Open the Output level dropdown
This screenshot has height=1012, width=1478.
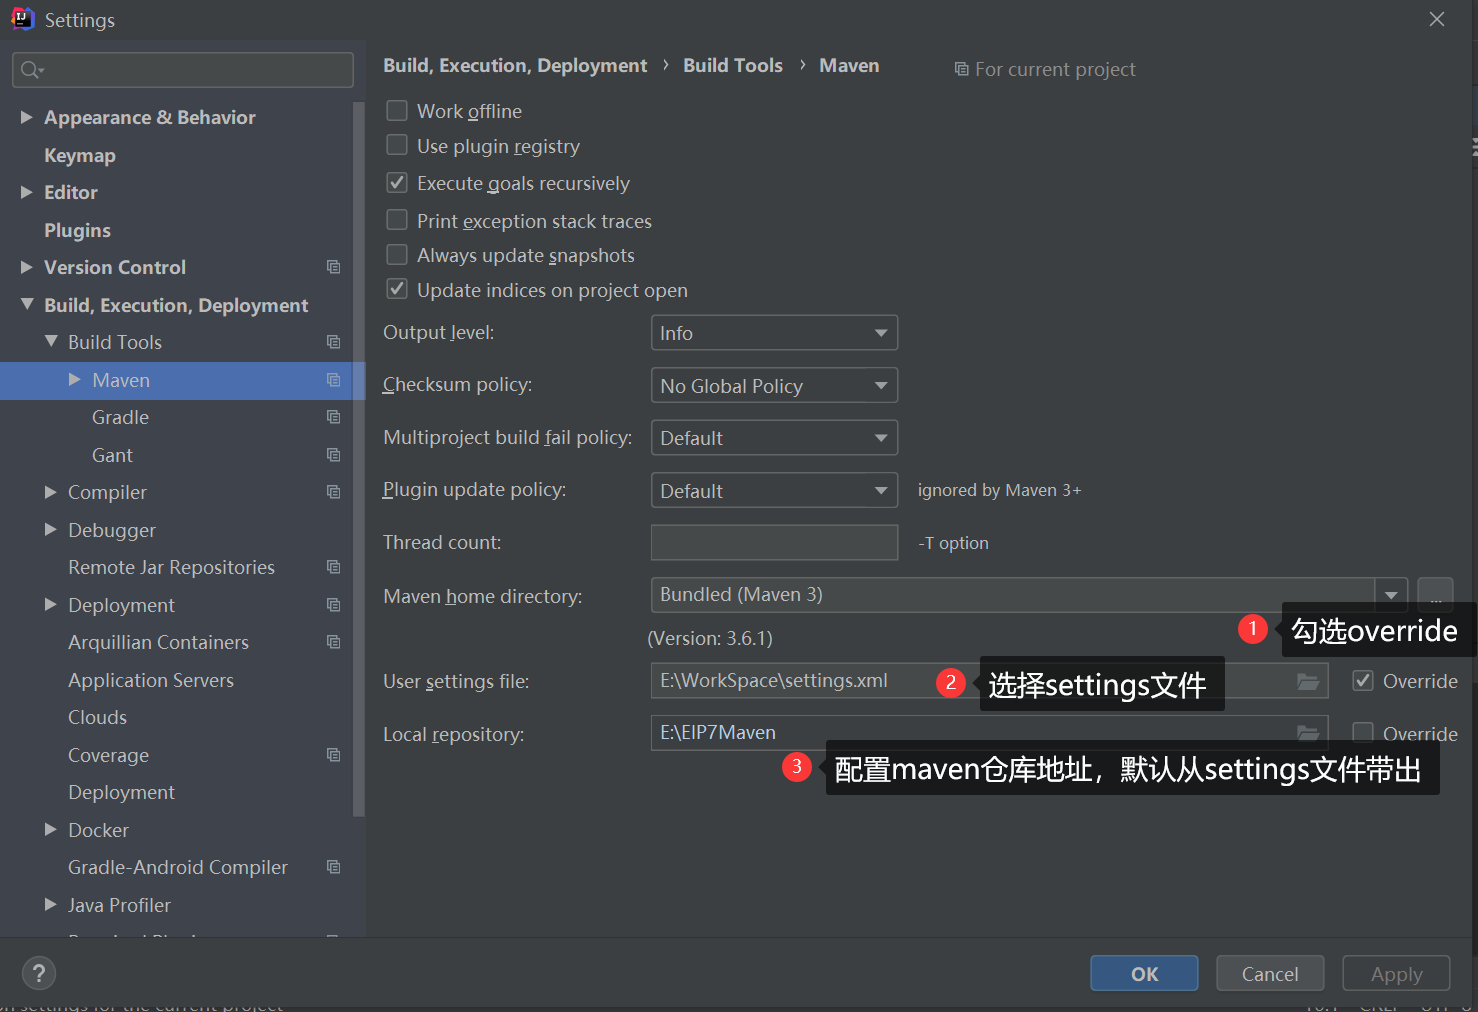[774, 333]
